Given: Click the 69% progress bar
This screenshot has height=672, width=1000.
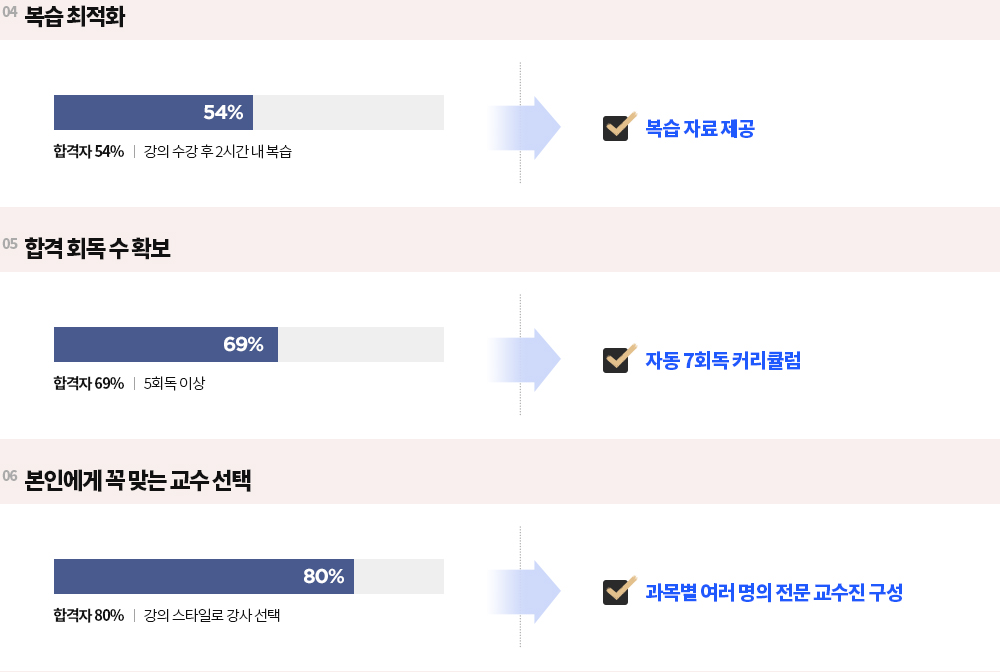Looking at the screenshot, I should pyautogui.click(x=249, y=345).
